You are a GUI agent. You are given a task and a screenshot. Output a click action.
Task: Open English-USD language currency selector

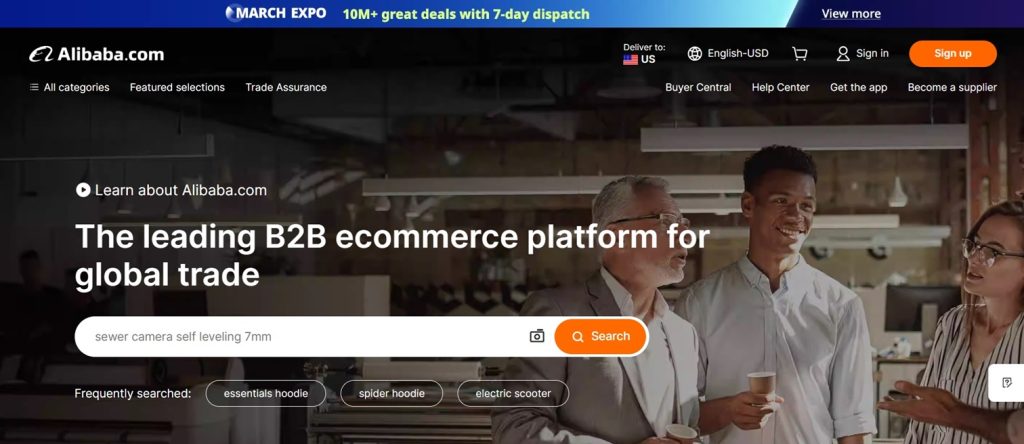pos(728,54)
